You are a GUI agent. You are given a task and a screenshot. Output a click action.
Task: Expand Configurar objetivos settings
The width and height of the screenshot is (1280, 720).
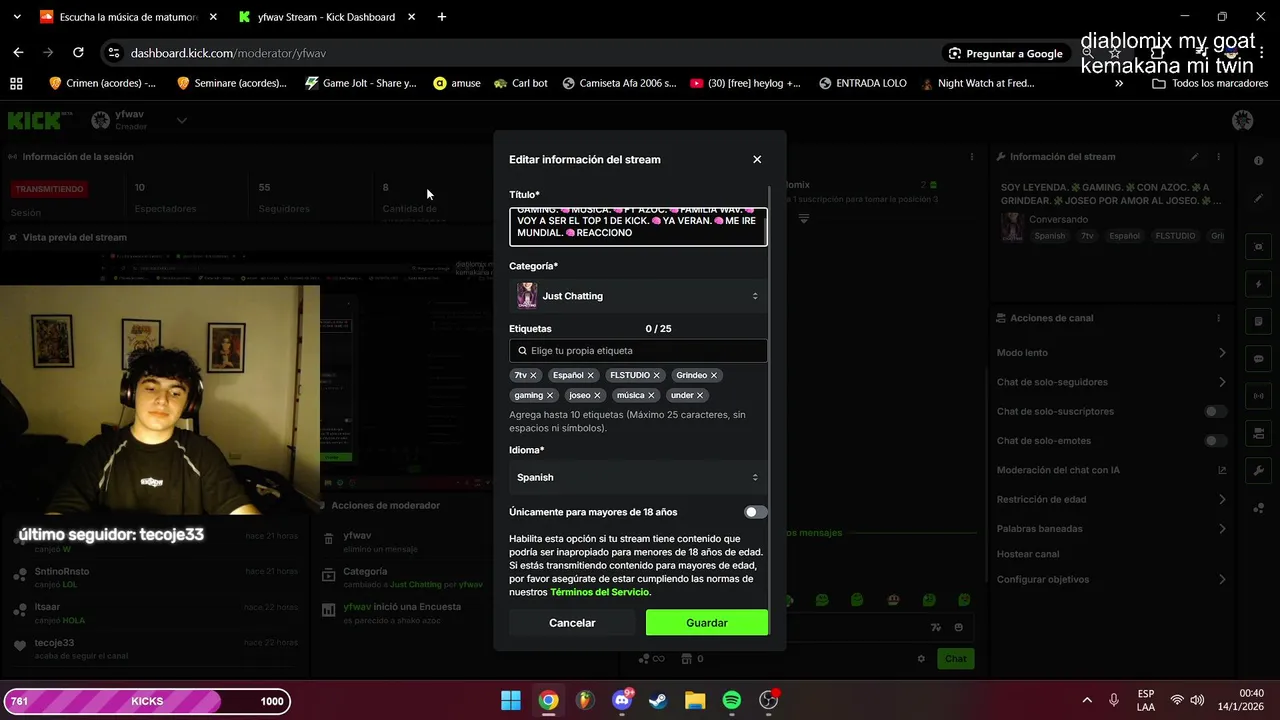point(1222,579)
